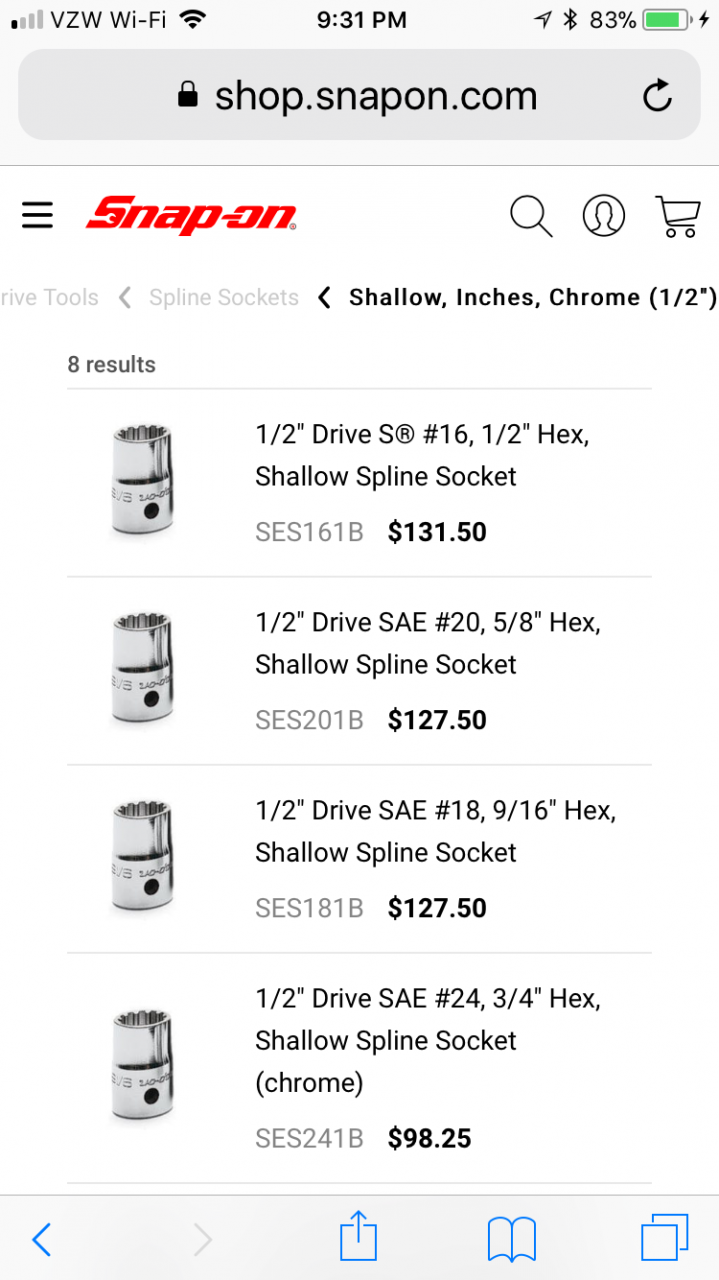The width and height of the screenshot is (719, 1280).
Task: Show open Safari tabs
Action: [x=665, y=1239]
